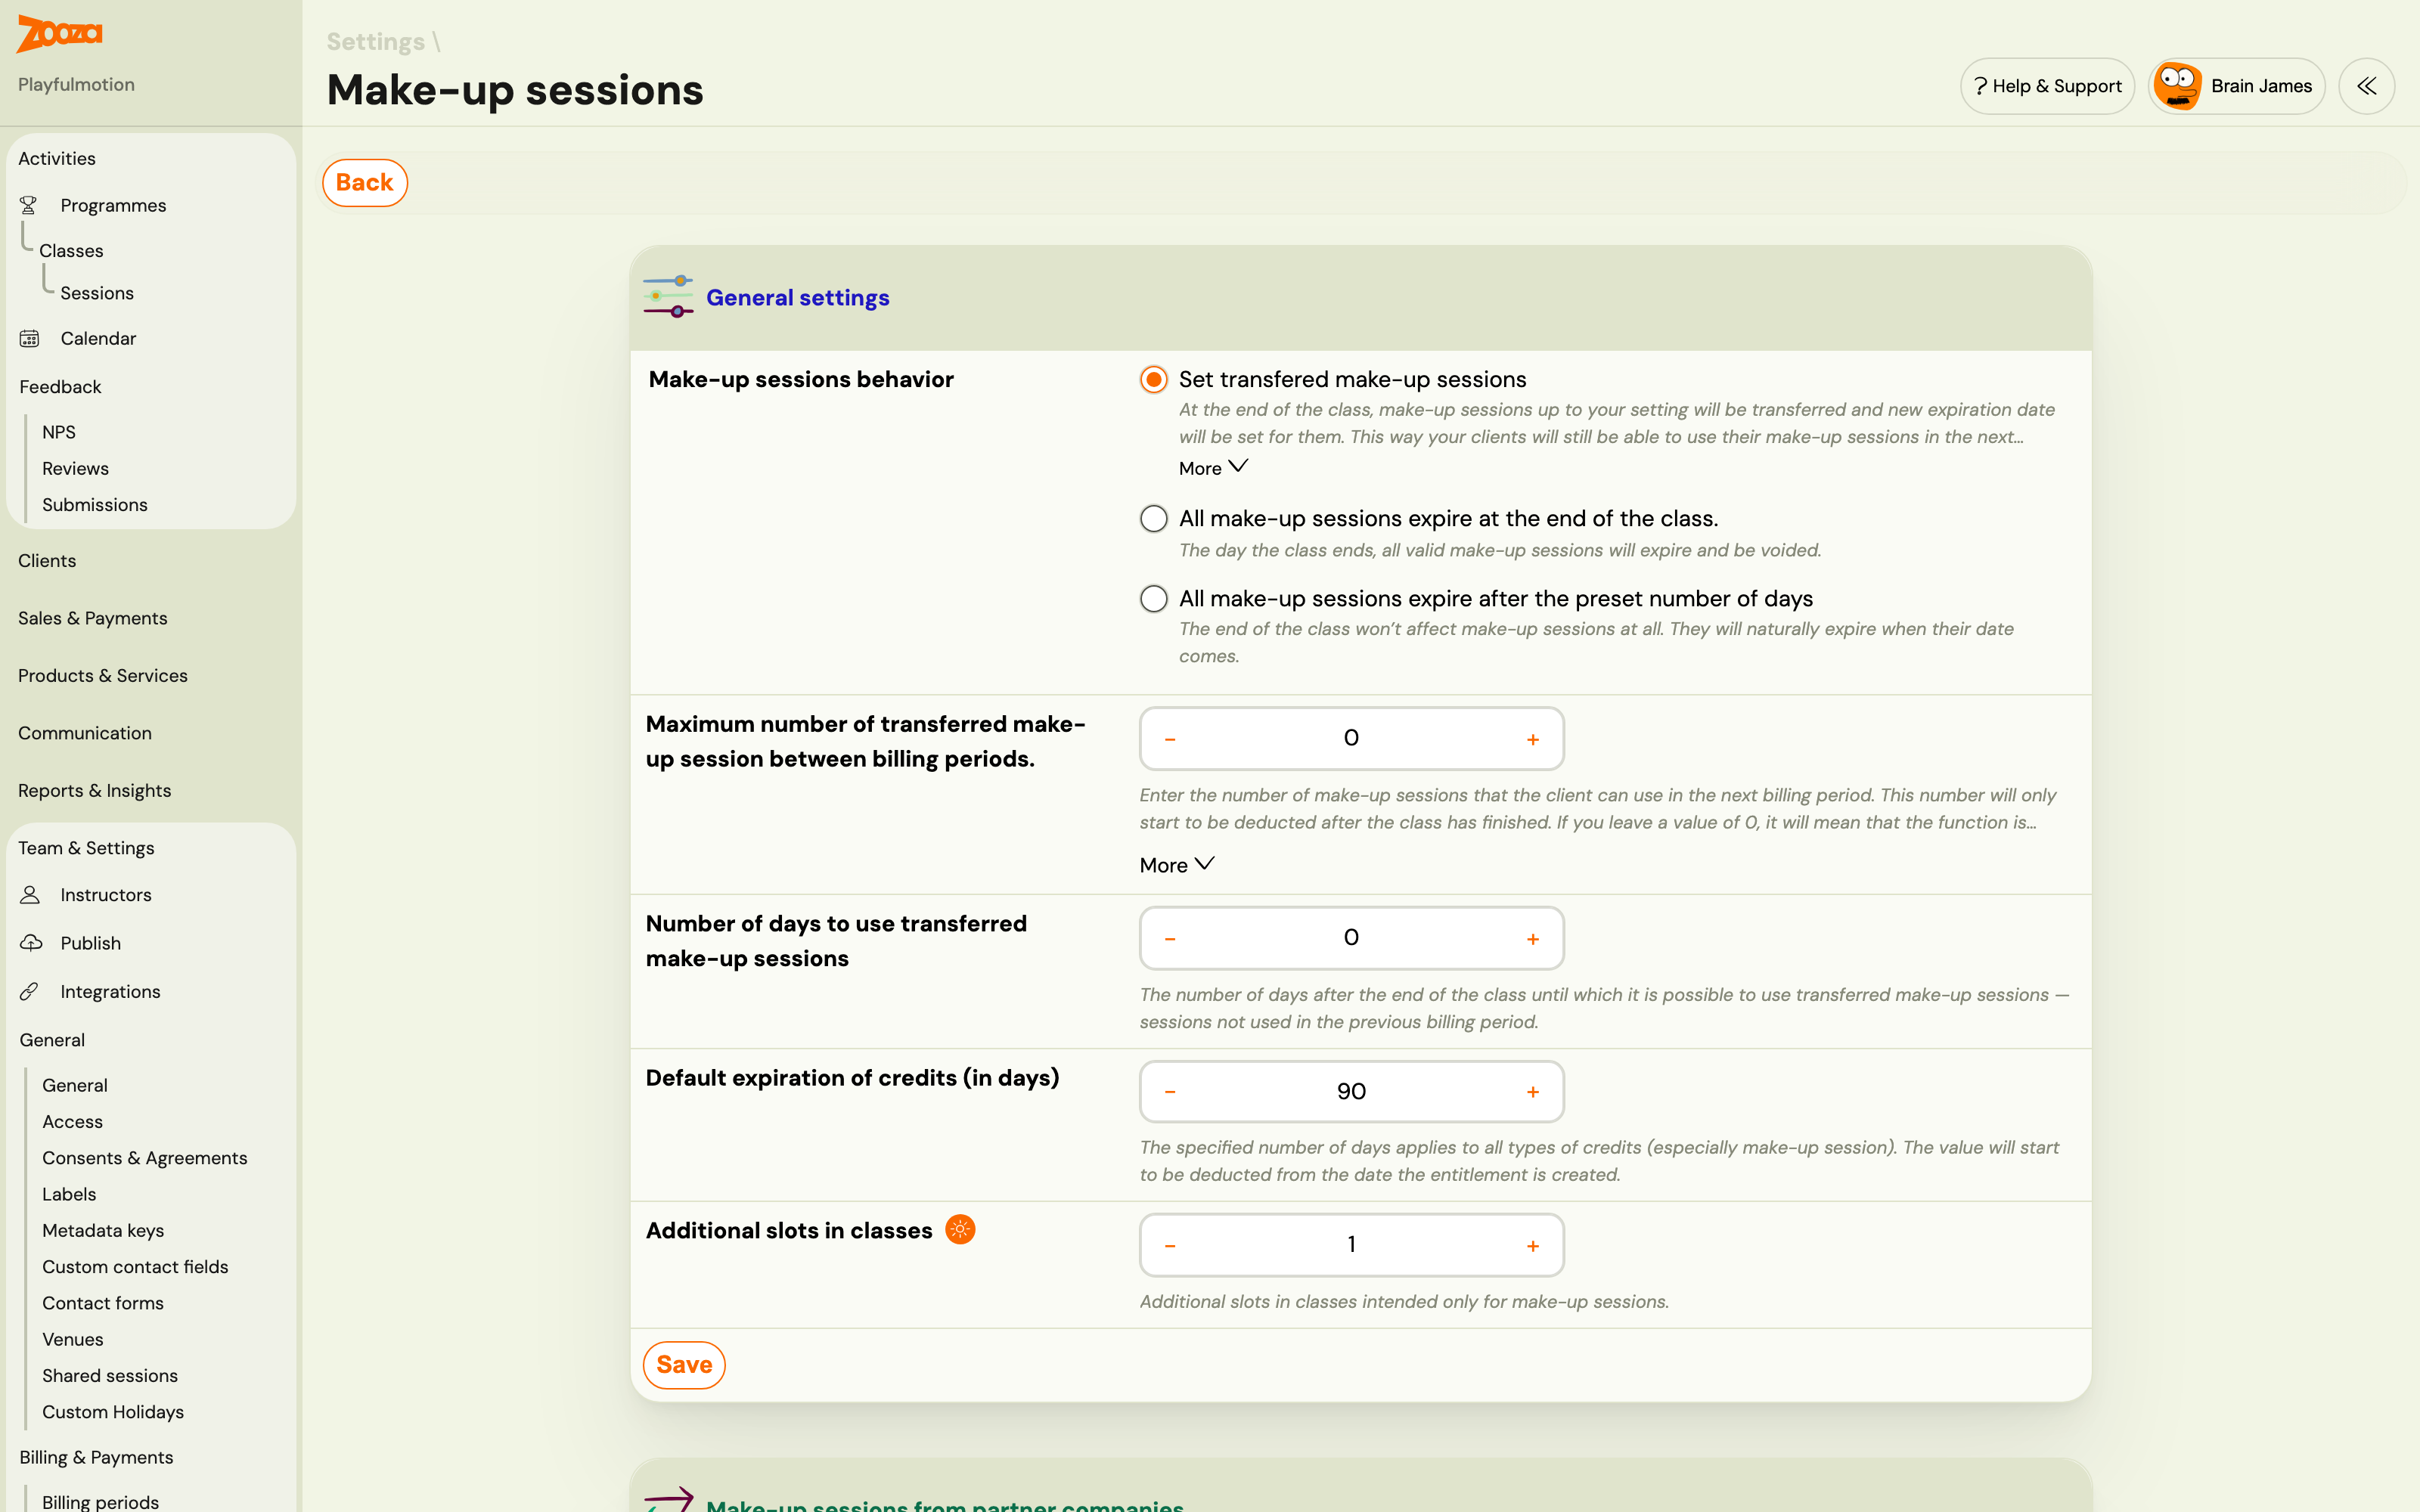
Task: Click Settings breadcrumb link
Action: click(x=376, y=41)
